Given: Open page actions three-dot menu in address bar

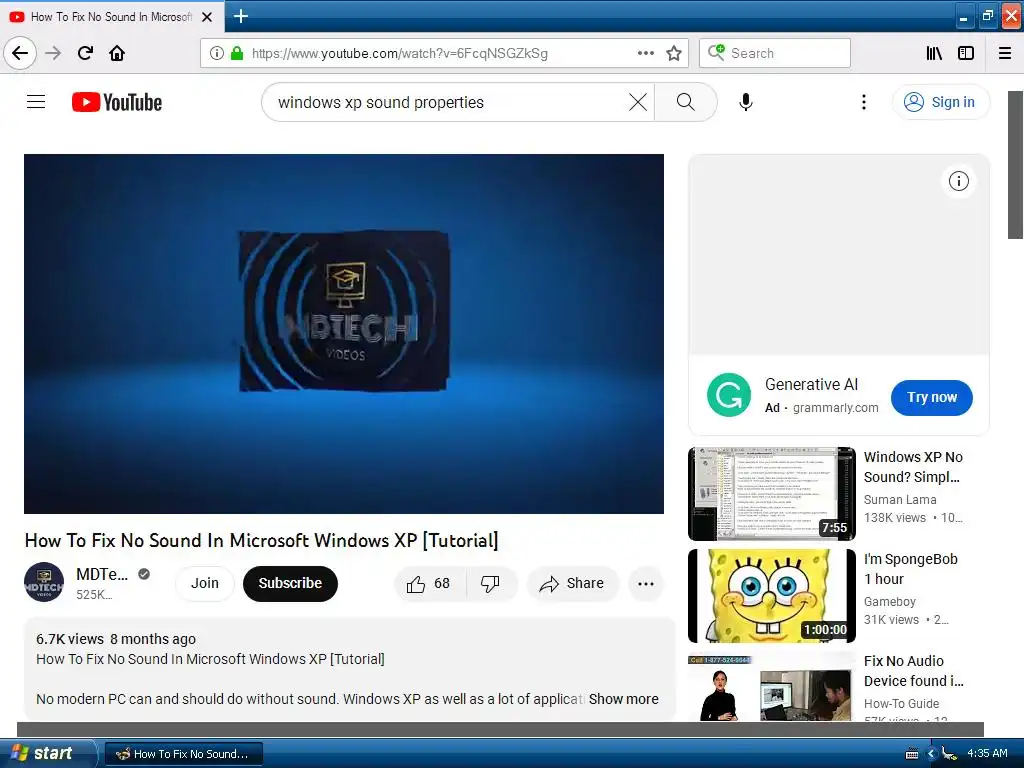Looking at the screenshot, I should pyautogui.click(x=645, y=54).
